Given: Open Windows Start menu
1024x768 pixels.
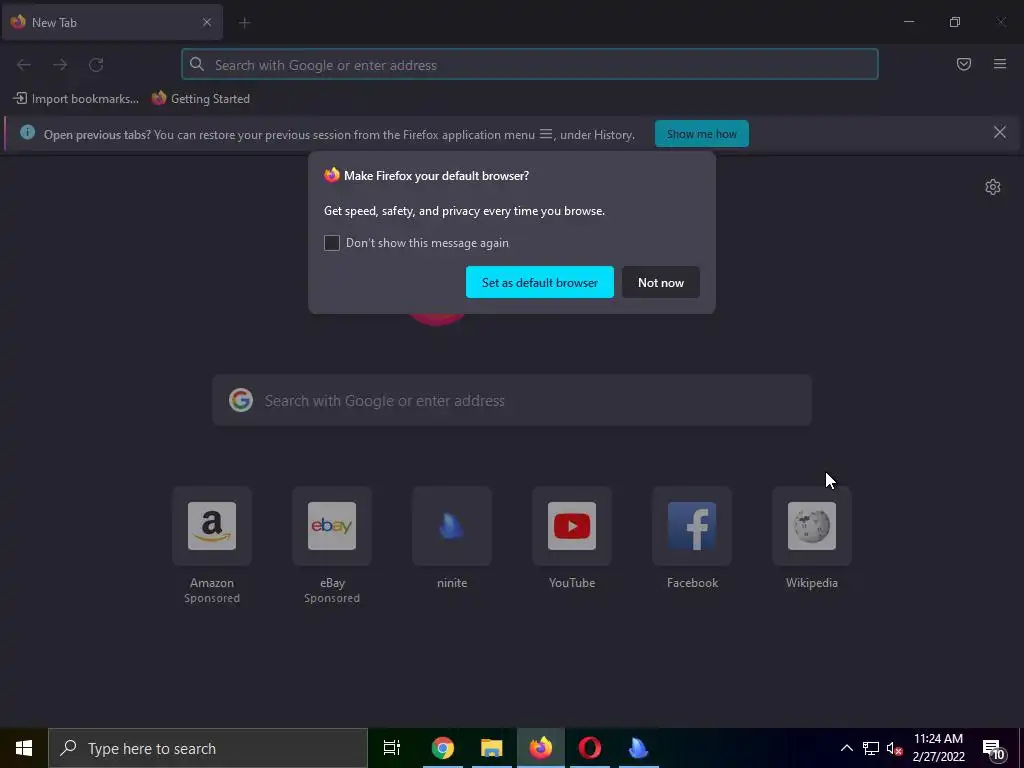Looking at the screenshot, I should pyautogui.click(x=24, y=748).
